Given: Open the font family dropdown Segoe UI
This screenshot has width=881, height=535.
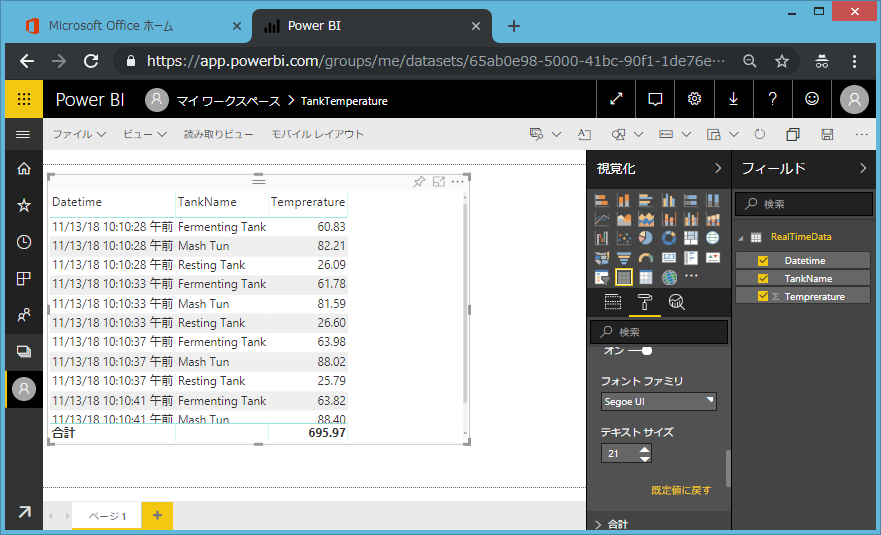Looking at the screenshot, I should click(x=659, y=401).
